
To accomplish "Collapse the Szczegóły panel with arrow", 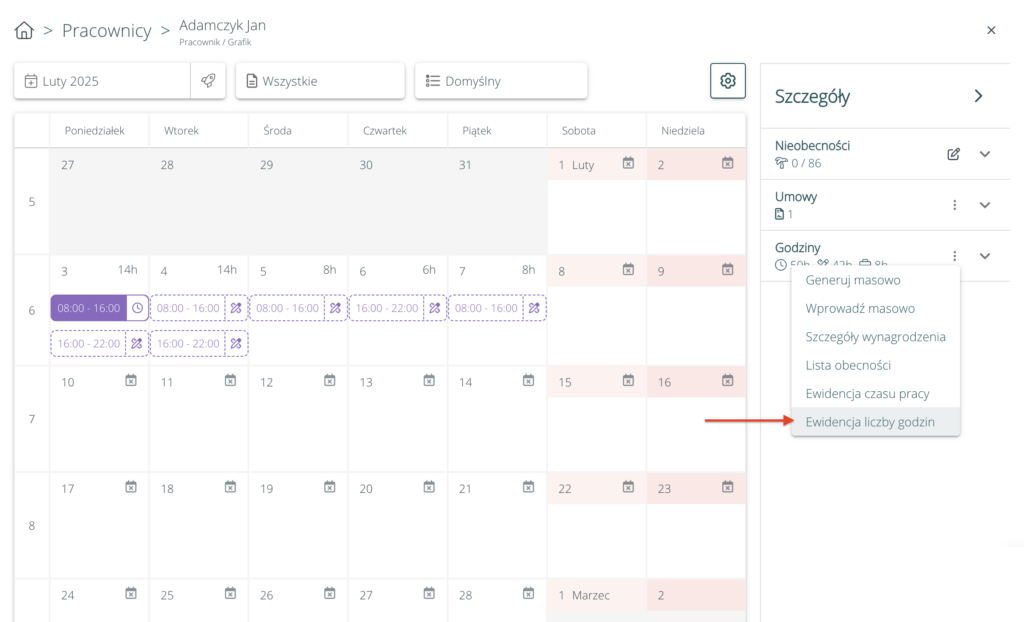I will click(978, 96).
